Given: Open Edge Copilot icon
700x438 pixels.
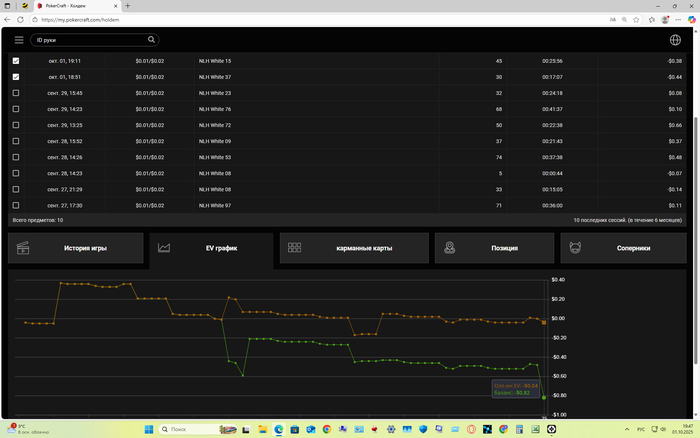Looking at the screenshot, I should click(692, 20).
